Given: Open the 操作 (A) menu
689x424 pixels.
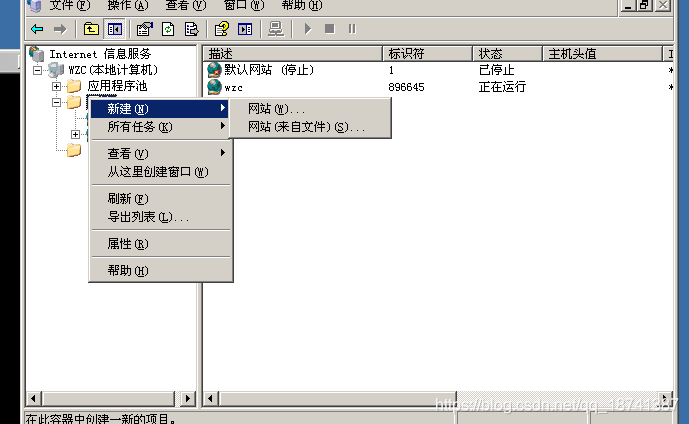Looking at the screenshot, I should (x=128, y=5).
